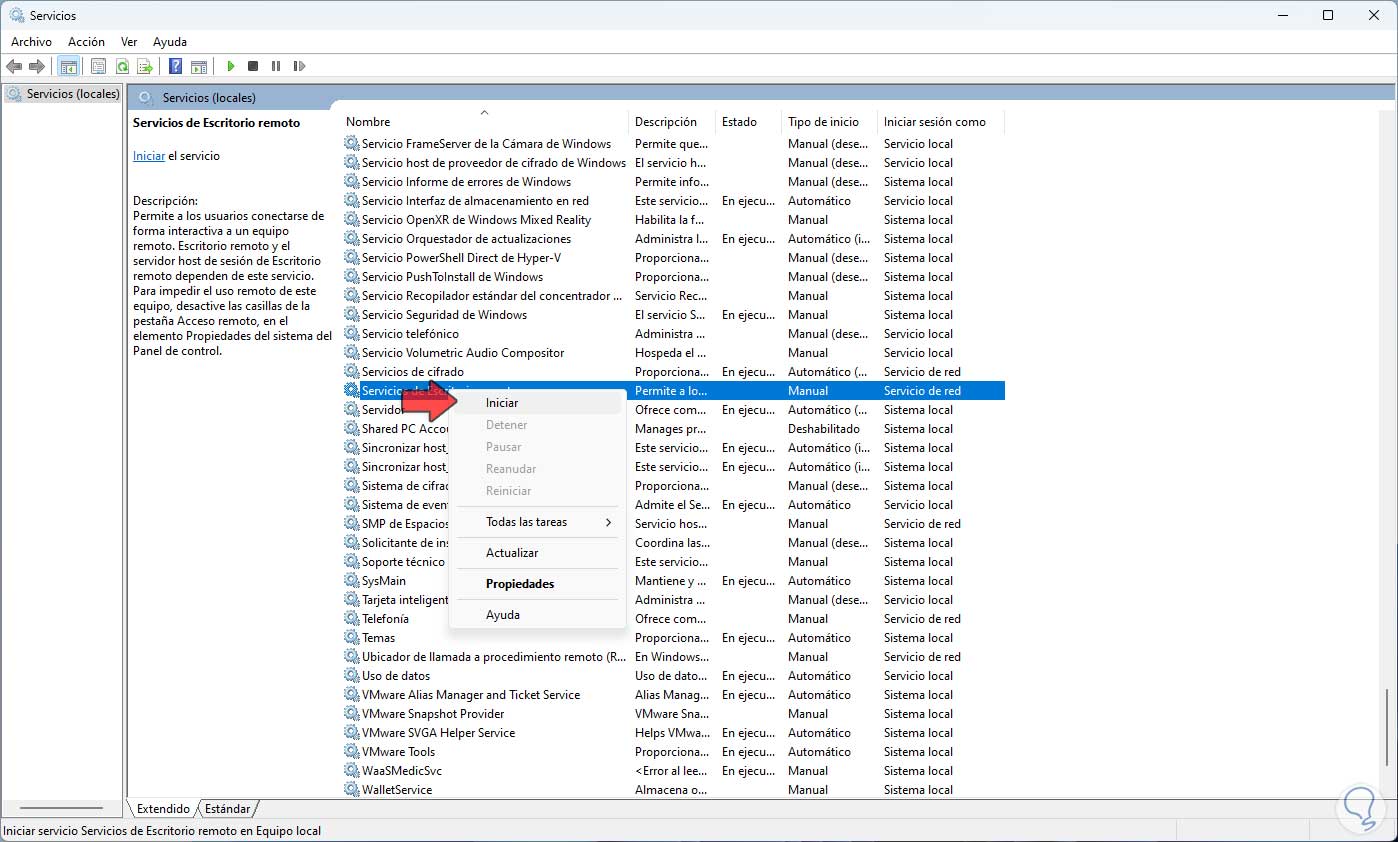Open the Ver menu
Viewport: 1398px width, 842px height.
click(129, 42)
